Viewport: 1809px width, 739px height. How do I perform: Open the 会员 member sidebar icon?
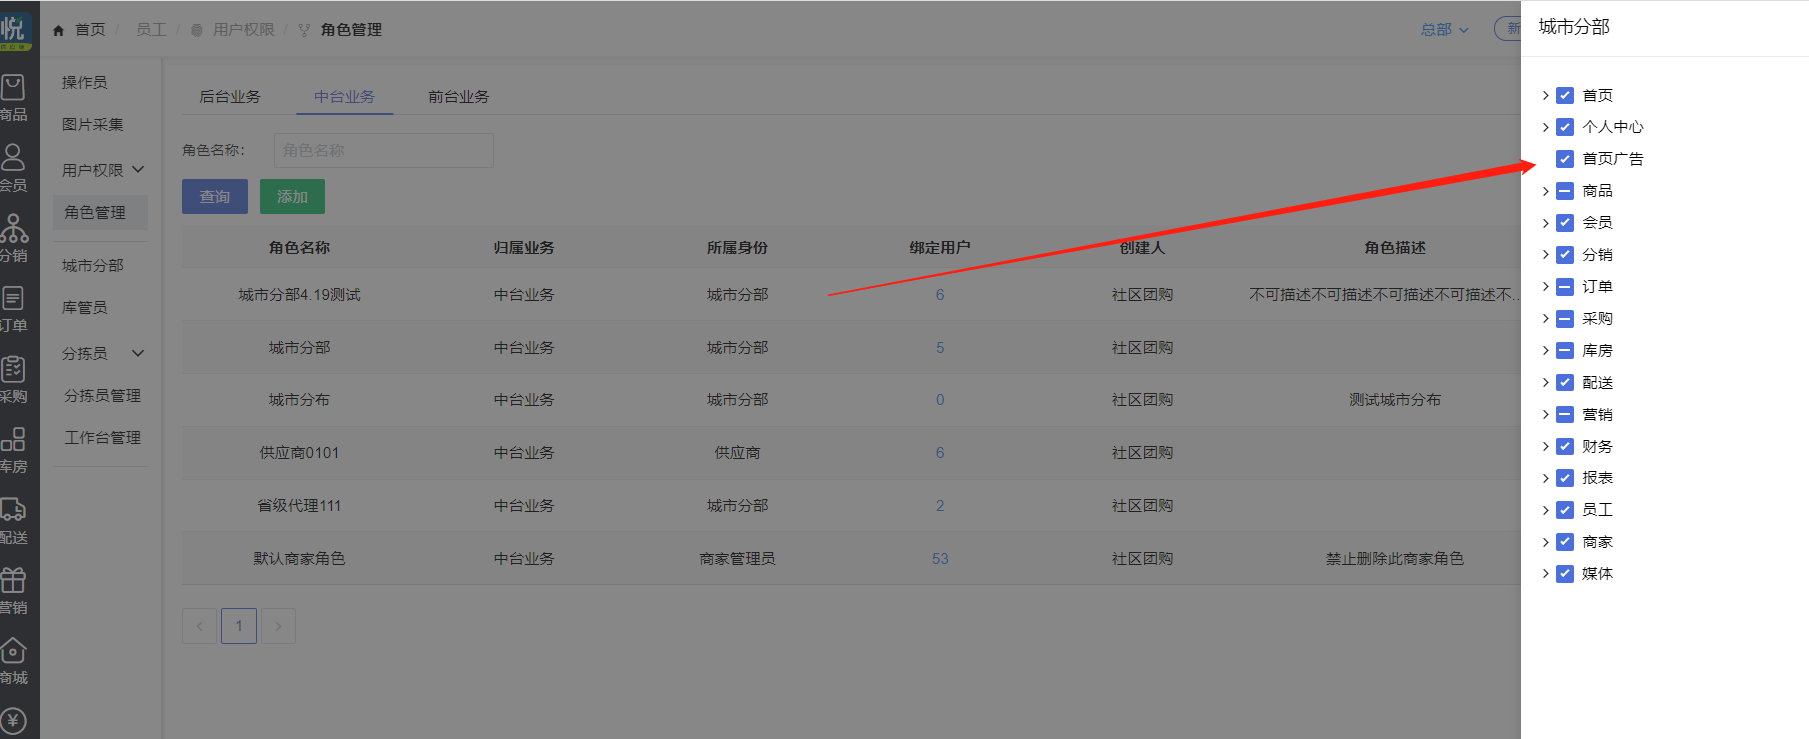(x=13, y=158)
